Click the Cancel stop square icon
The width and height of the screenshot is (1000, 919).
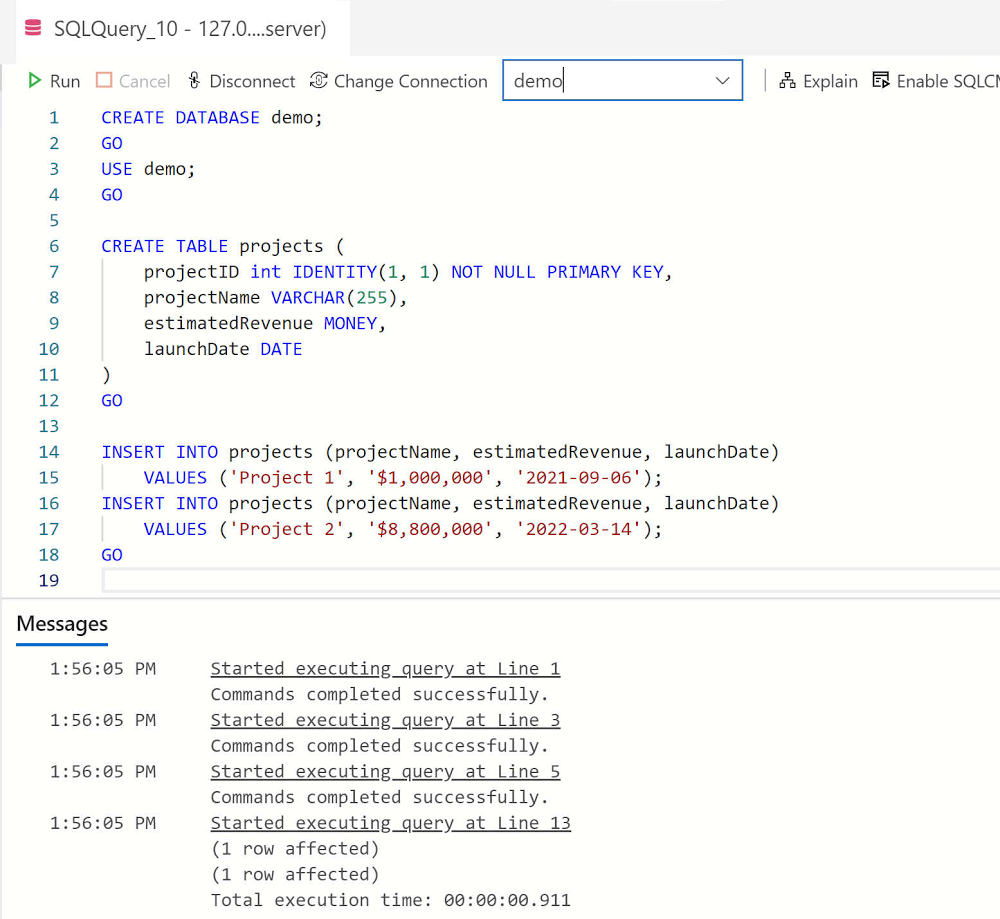[x=104, y=81]
